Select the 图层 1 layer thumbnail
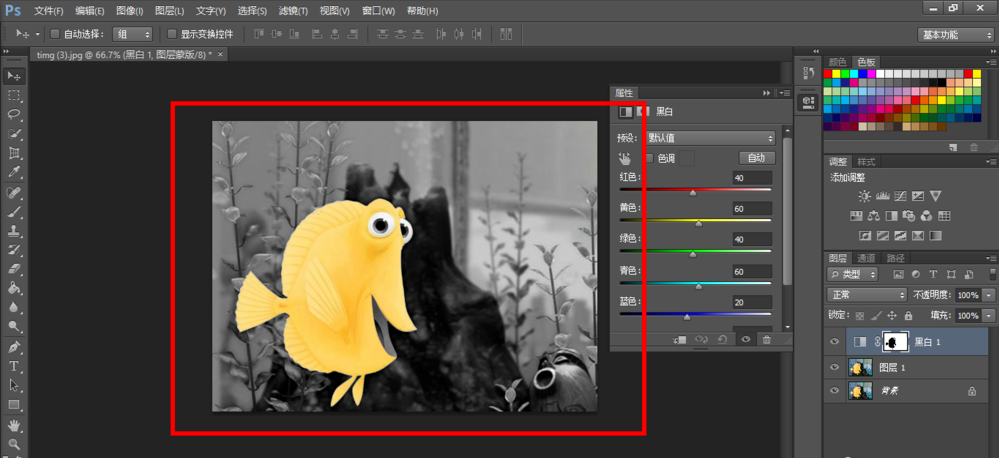 [860, 367]
